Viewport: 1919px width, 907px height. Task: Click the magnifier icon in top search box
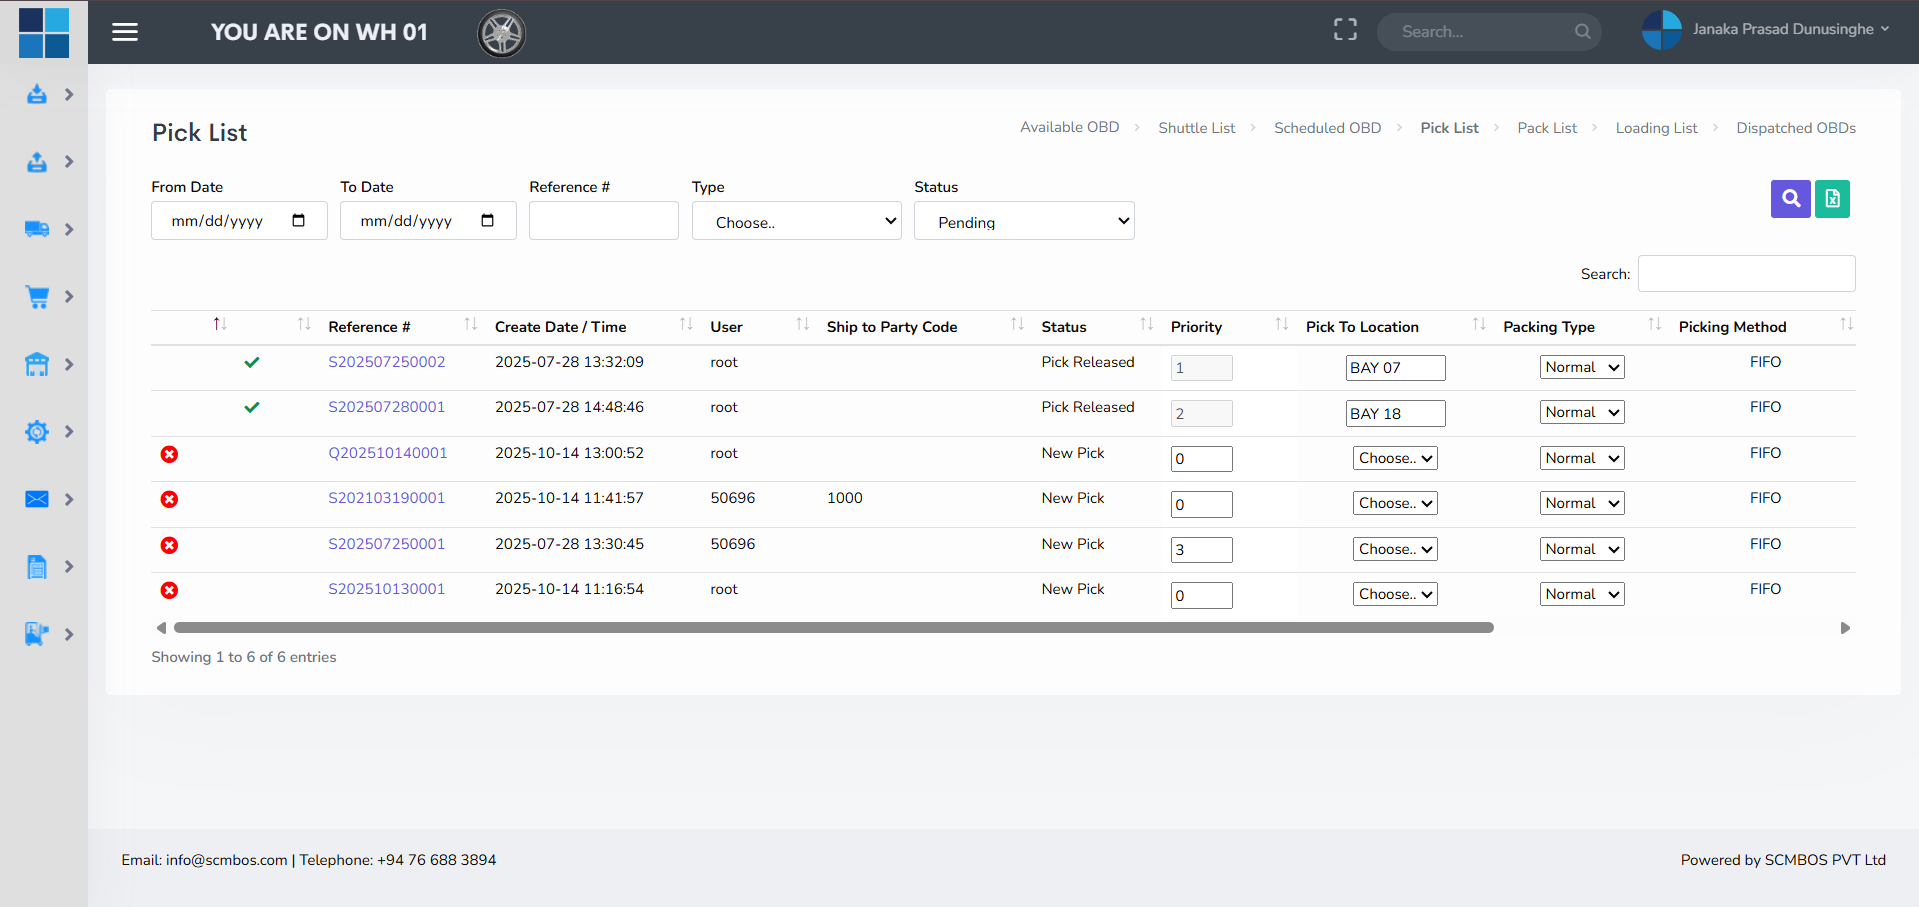click(1582, 32)
